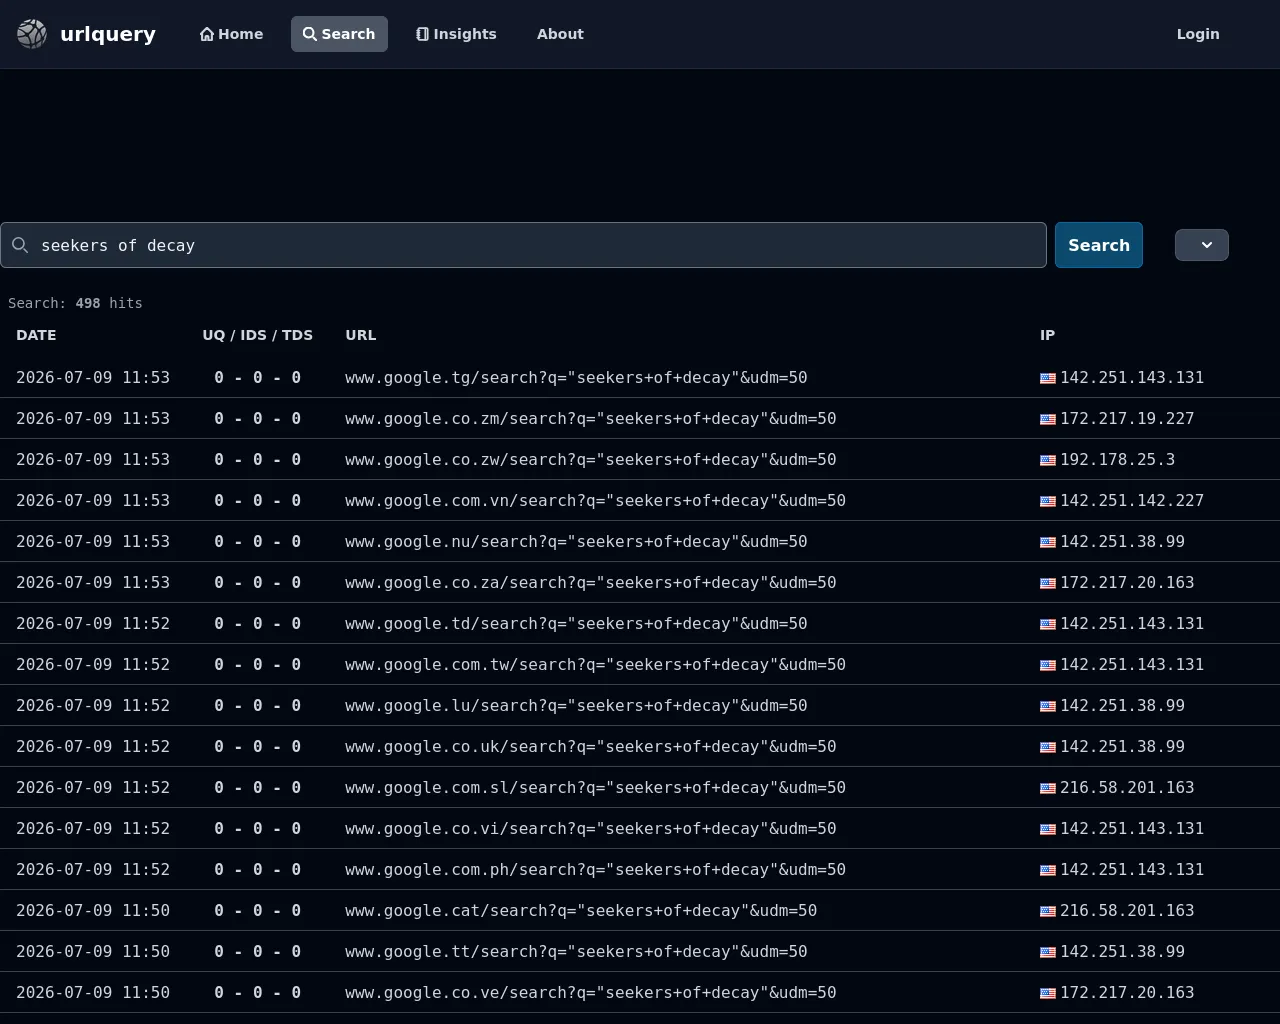Click the urlquery brand name

tap(108, 34)
